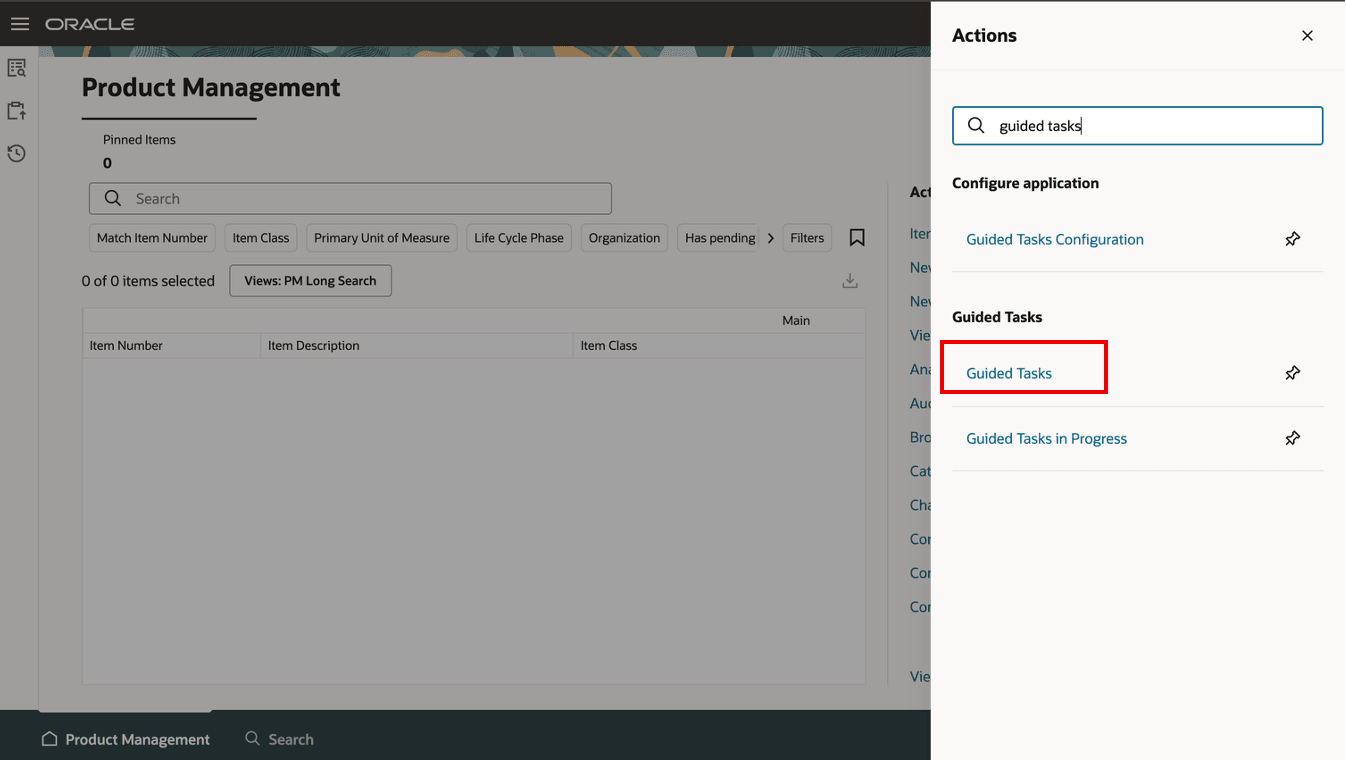Open the Guided Tasks link
The height and width of the screenshot is (760, 1346).
coord(1010,372)
